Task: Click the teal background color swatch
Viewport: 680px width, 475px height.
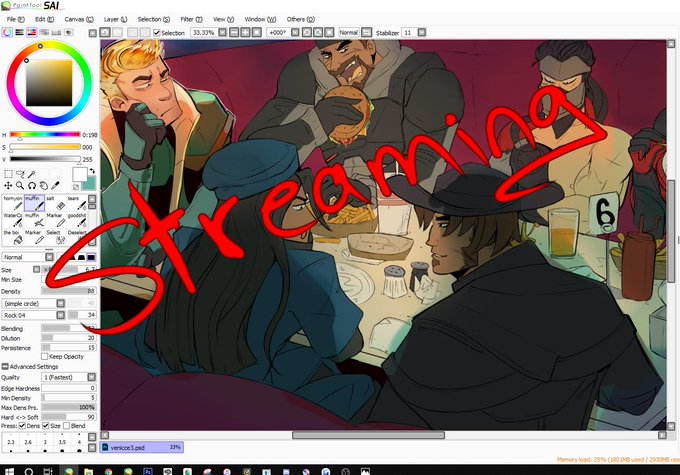Action: [x=89, y=184]
